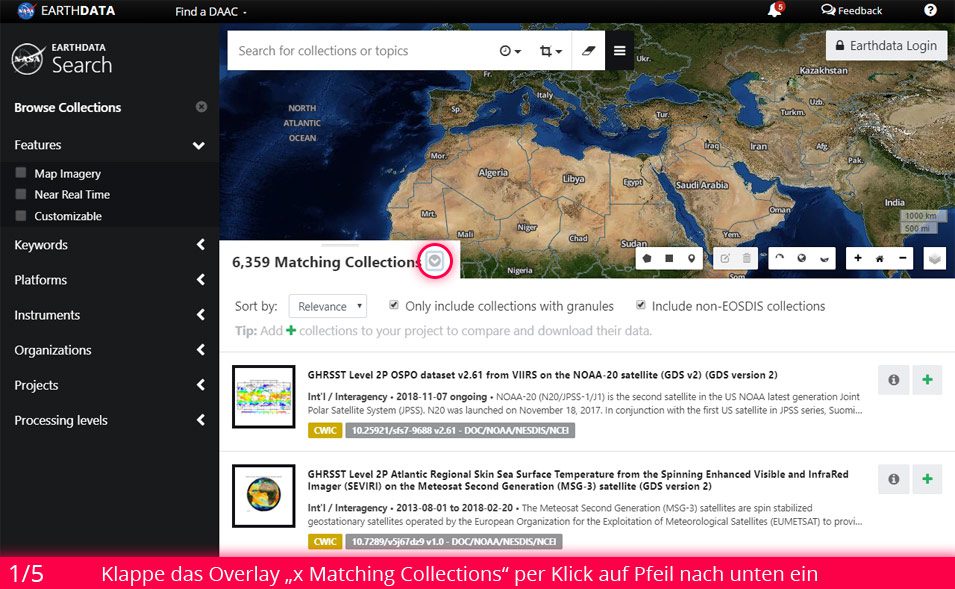Viewport: 955px width, 589px height.
Task: Open the GHRSST Atlantic Regional Skin SST title
Action: [x=578, y=480]
